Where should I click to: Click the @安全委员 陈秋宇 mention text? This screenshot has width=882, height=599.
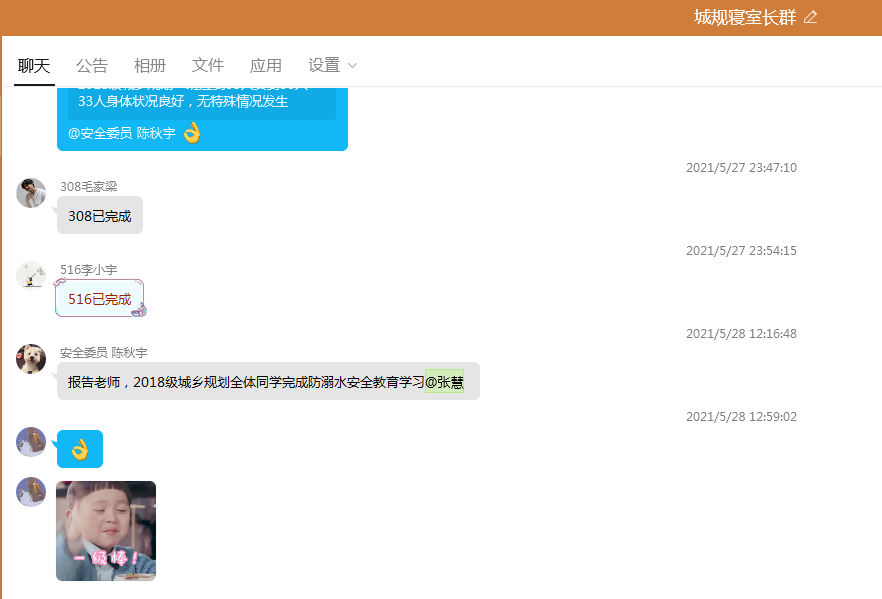coord(122,133)
